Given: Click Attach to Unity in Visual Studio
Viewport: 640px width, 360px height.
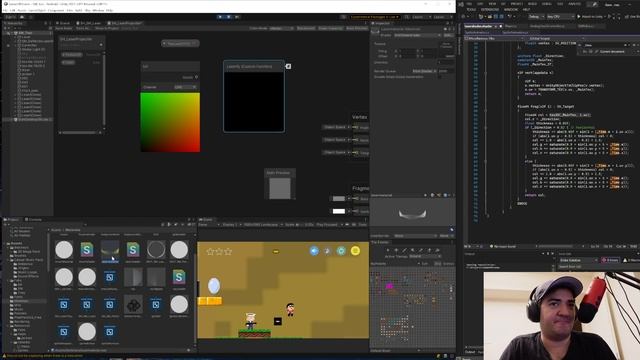Looking at the screenshot, I should (x=590, y=17).
